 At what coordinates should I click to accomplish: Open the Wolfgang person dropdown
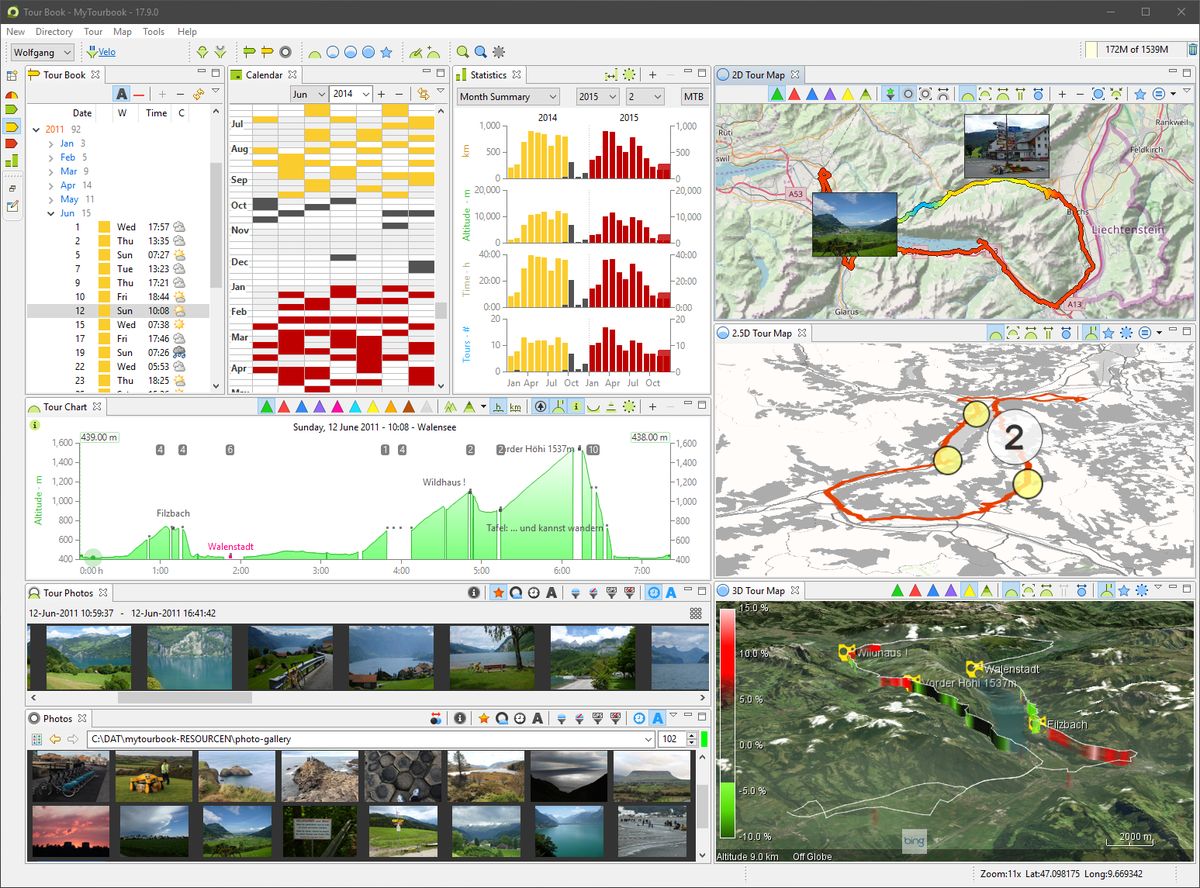42,52
